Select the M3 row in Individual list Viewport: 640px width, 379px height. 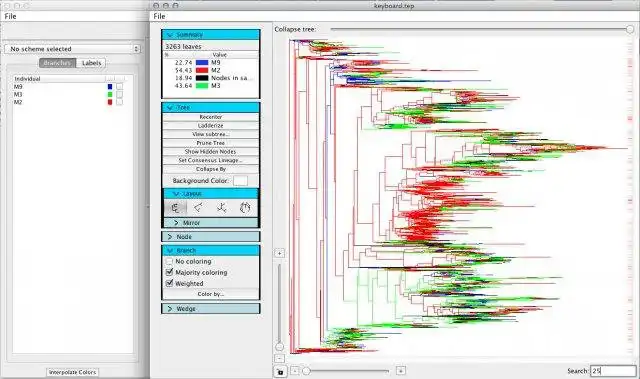(72, 94)
